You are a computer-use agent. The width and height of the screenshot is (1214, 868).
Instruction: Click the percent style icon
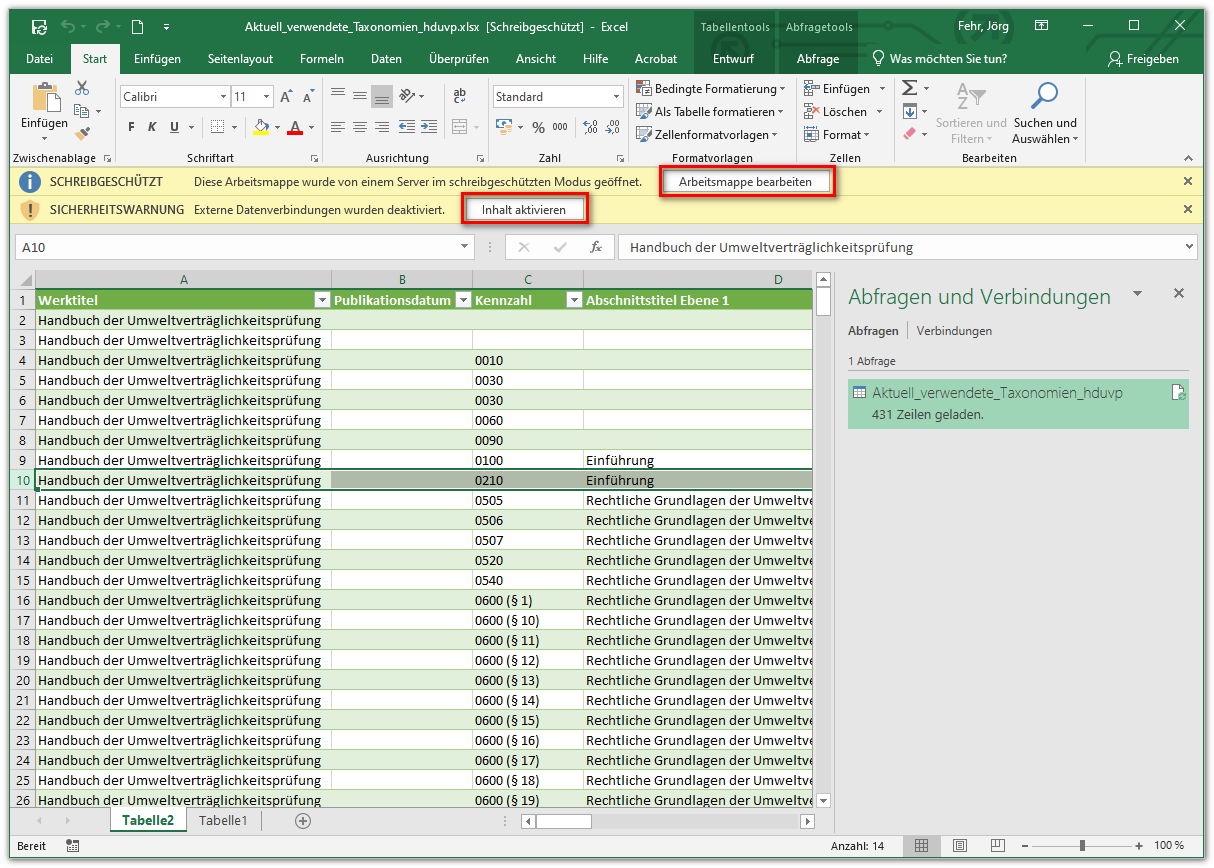click(x=538, y=127)
